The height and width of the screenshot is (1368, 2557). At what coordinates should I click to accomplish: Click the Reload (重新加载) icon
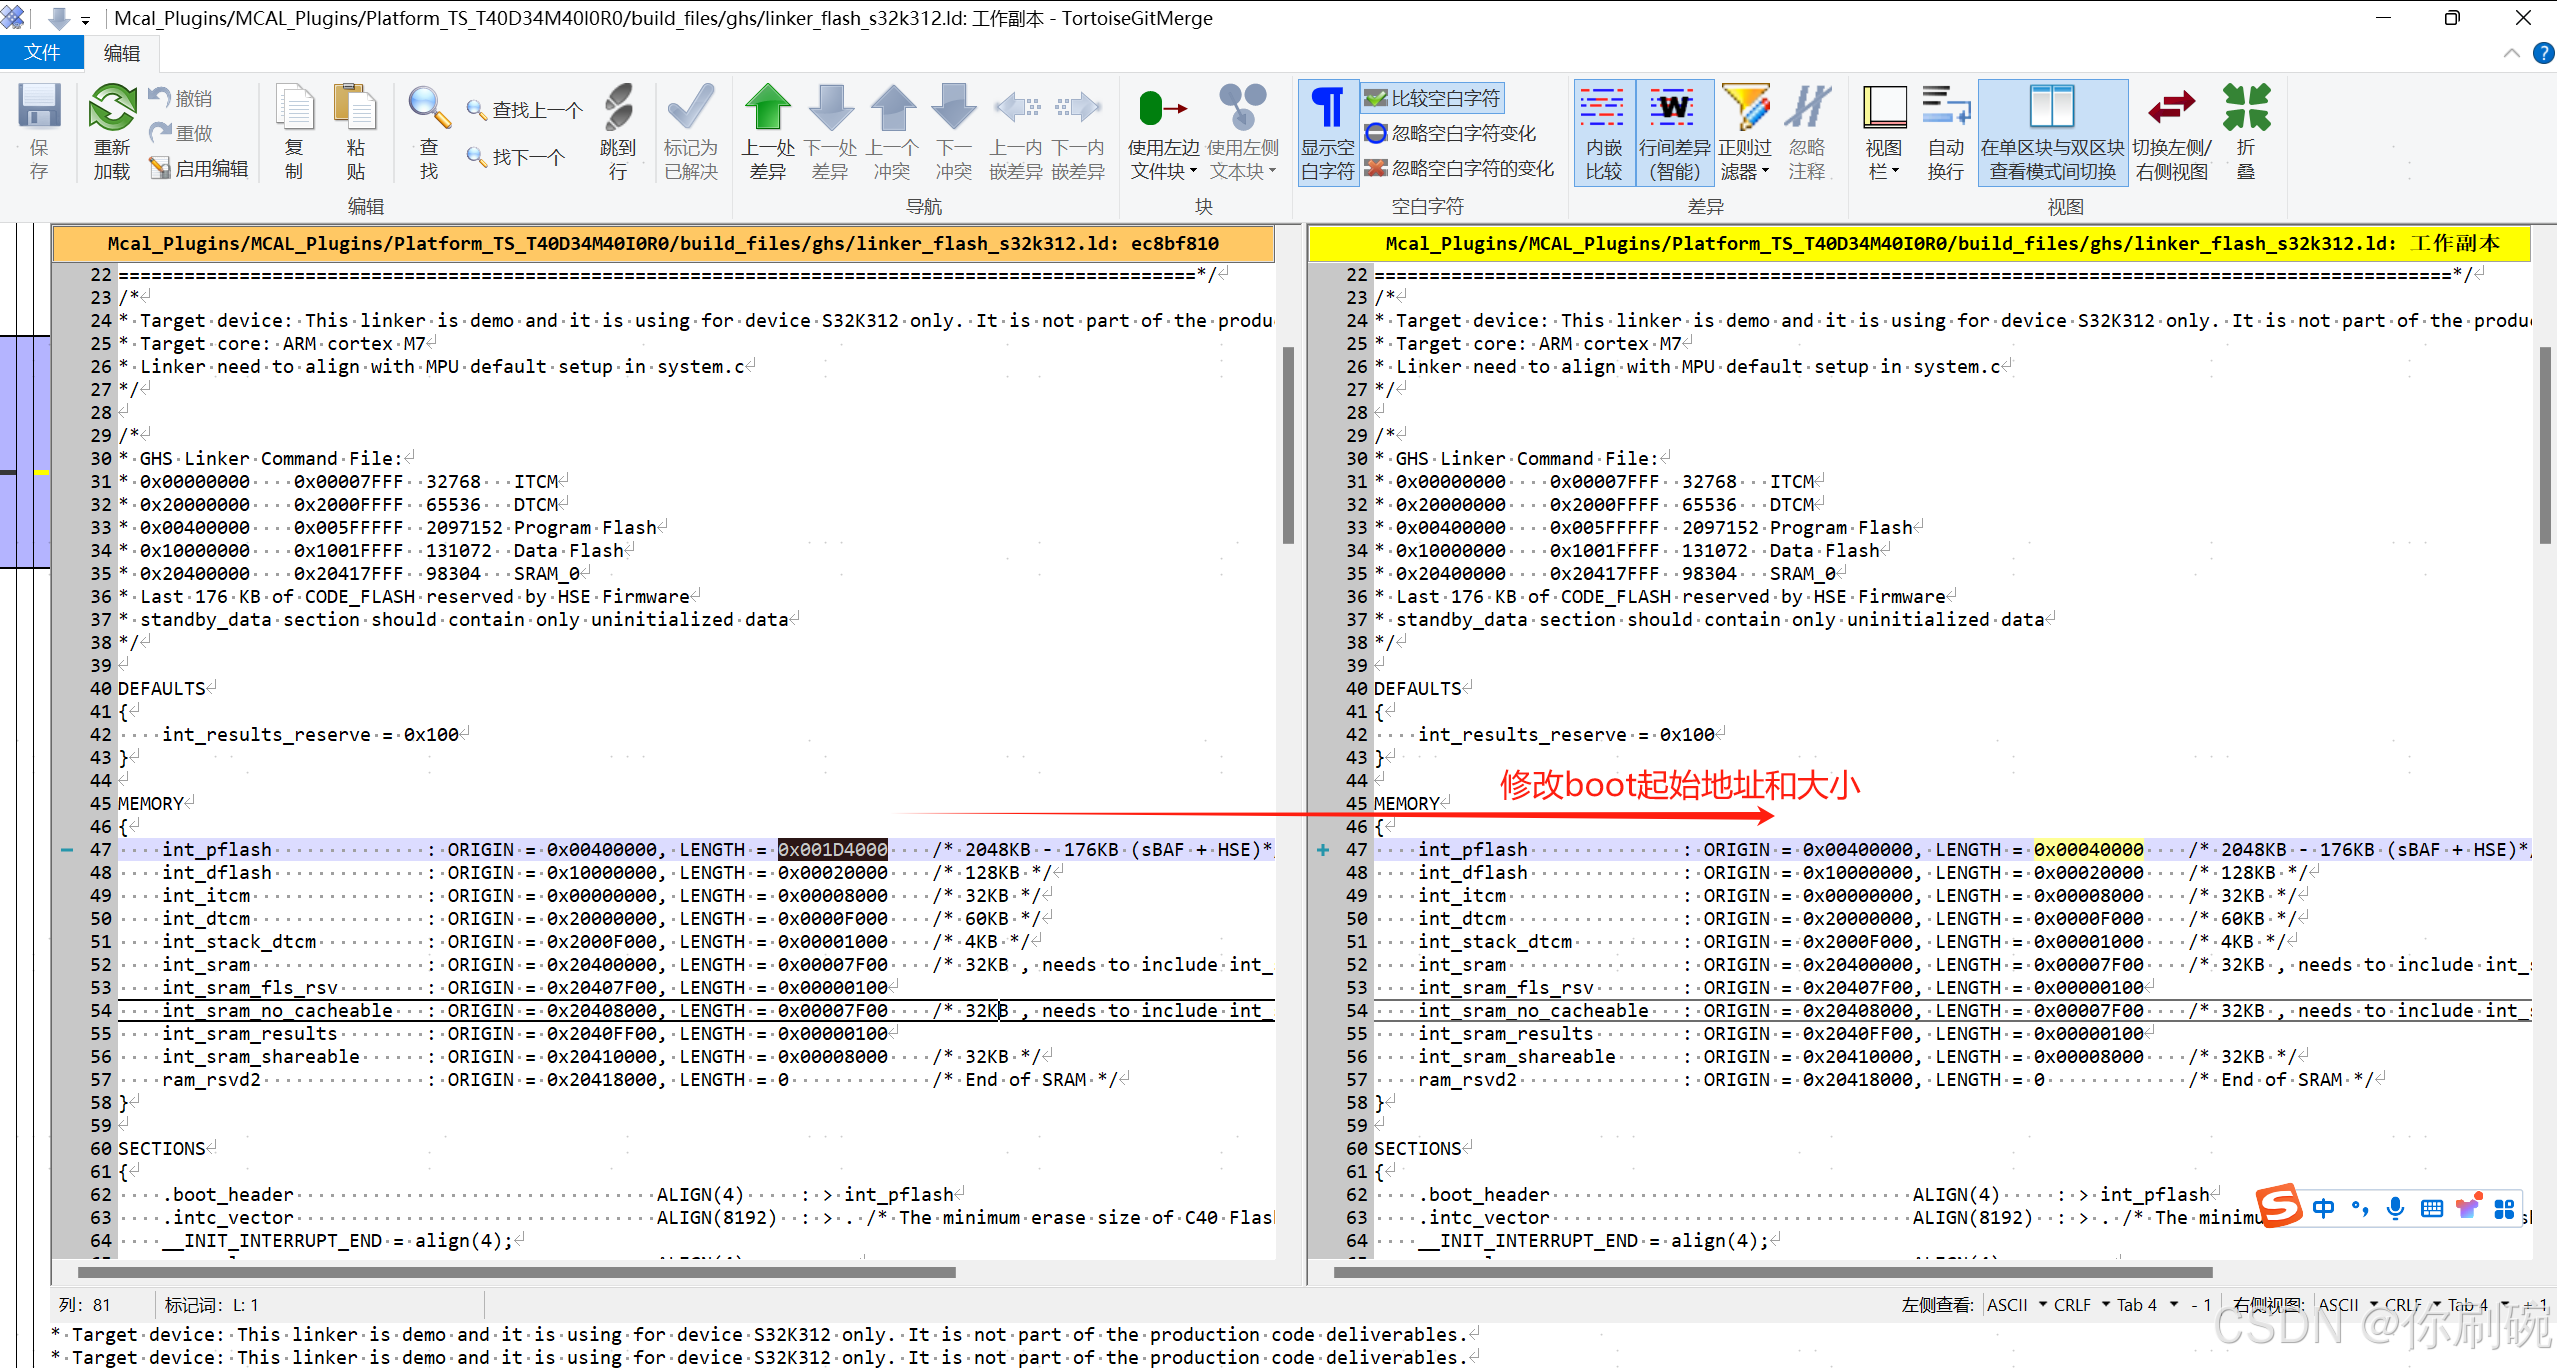(111, 130)
